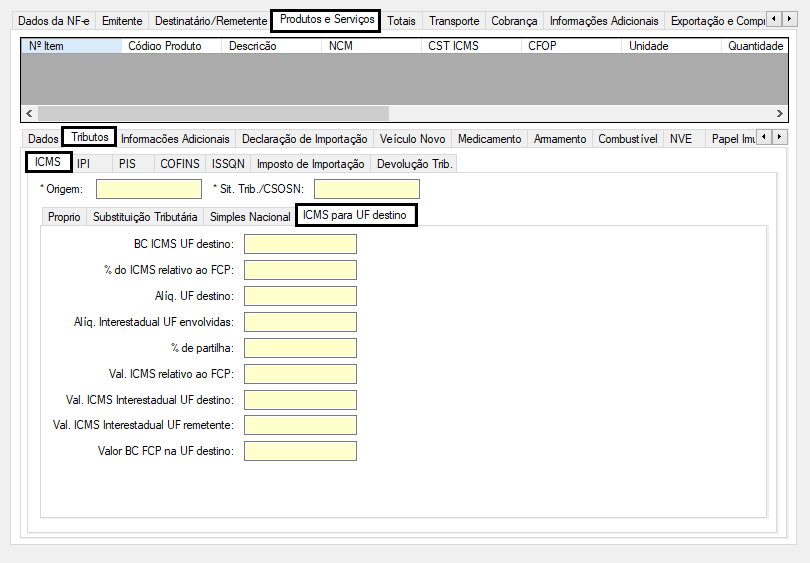810x563 pixels.
Task: Focus Valor BC FCP na UF destino field
Action: tap(300, 451)
